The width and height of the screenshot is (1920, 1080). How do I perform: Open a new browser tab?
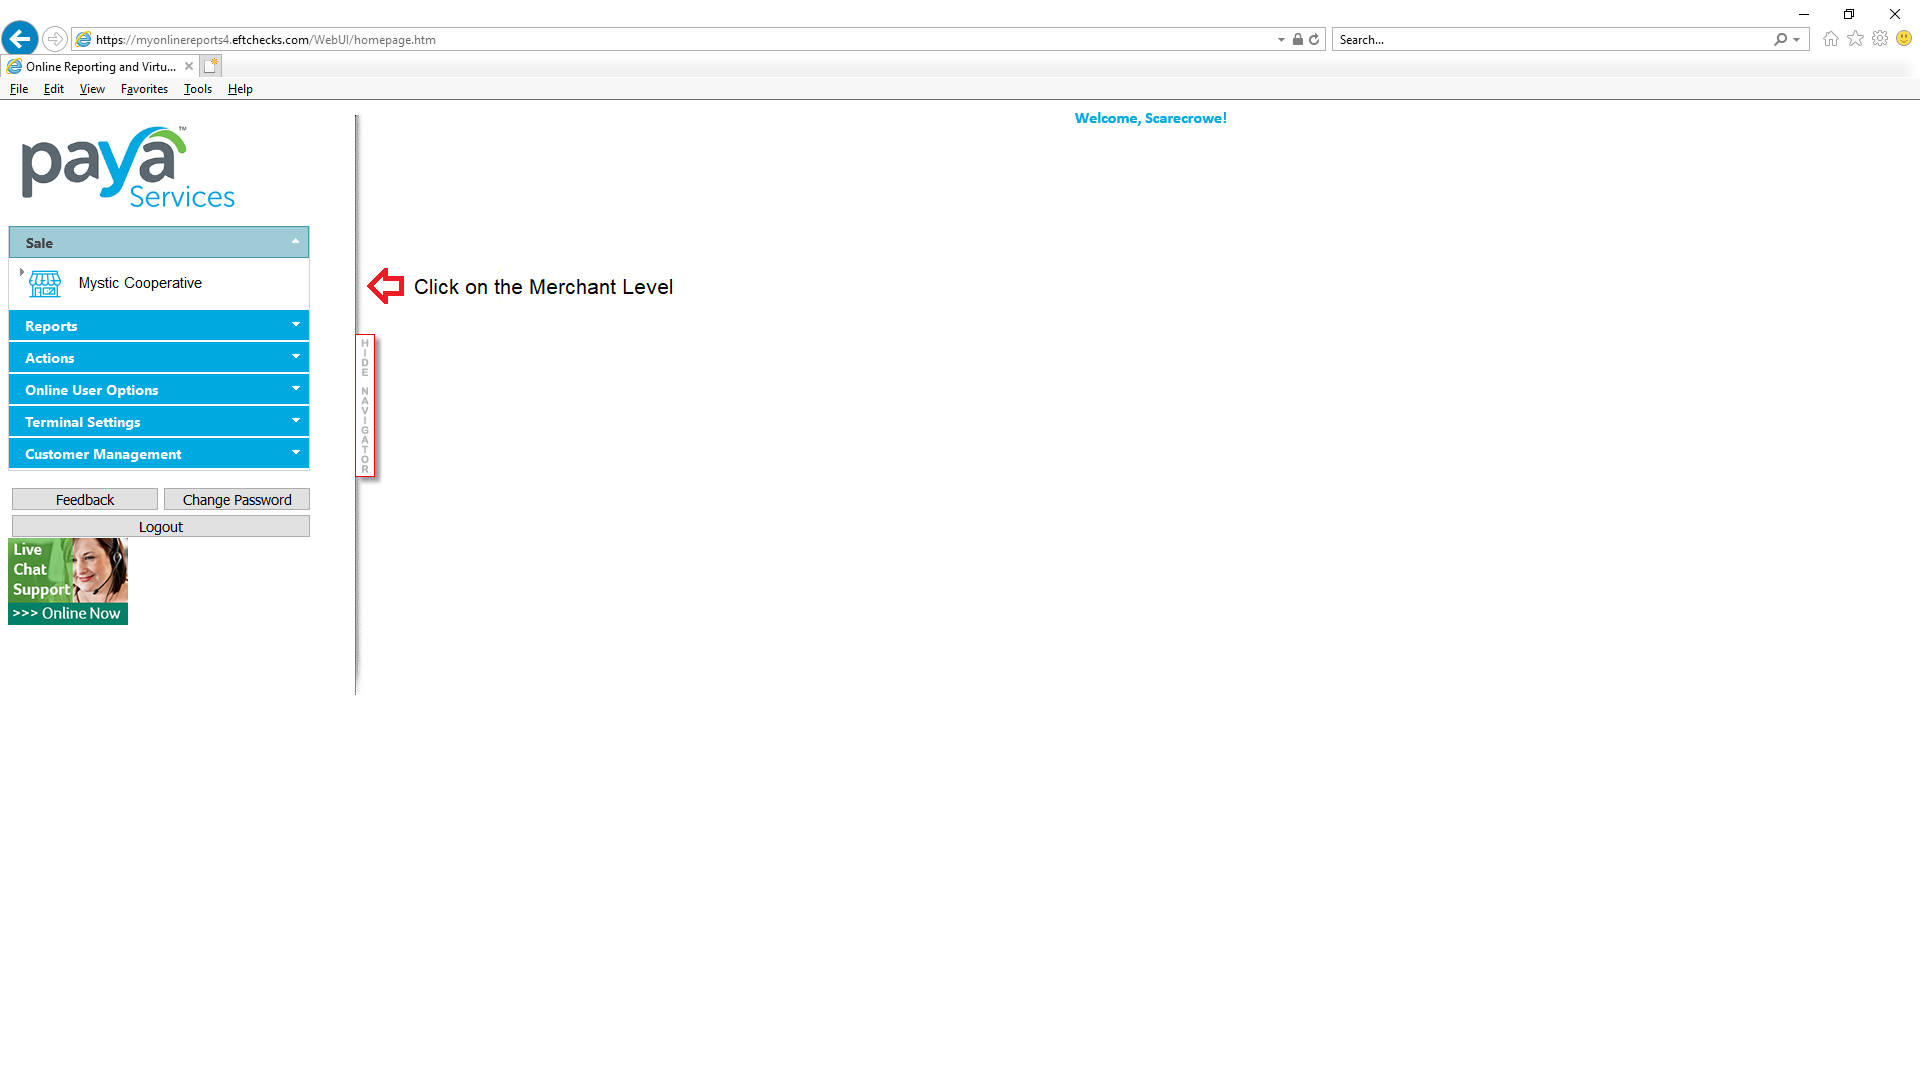pos(210,66)
